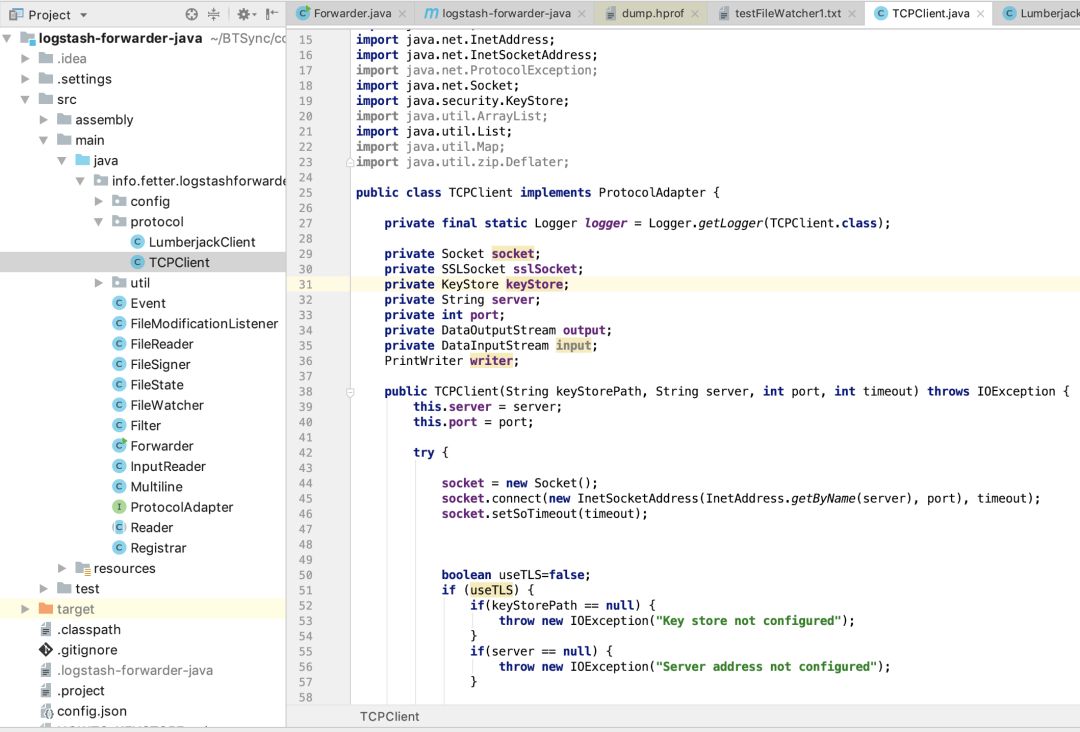
Task: Select LumberjackClient class in project tree
Action: 201,242
